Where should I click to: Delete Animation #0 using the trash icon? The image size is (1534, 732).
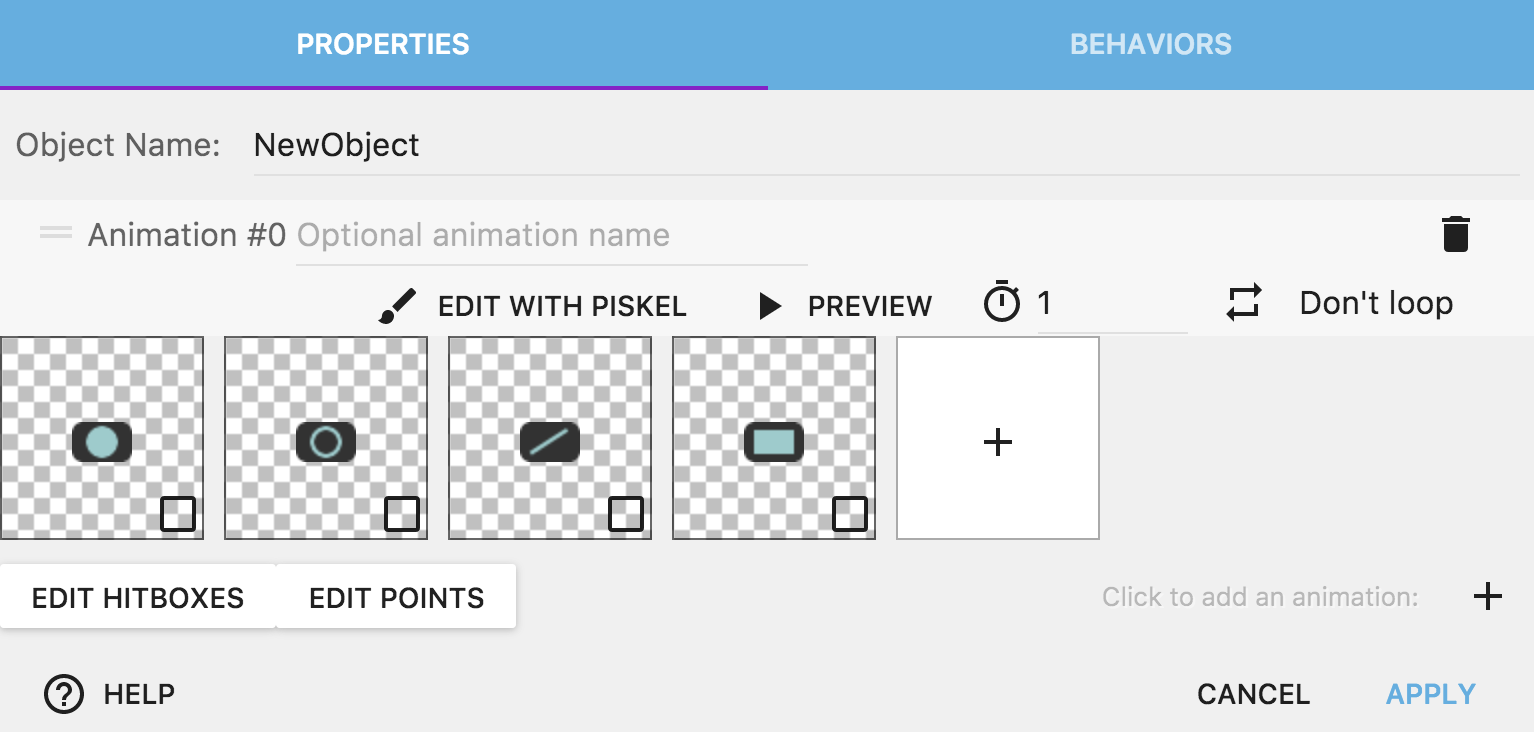pyautogui.click(x=1455, y=233)
